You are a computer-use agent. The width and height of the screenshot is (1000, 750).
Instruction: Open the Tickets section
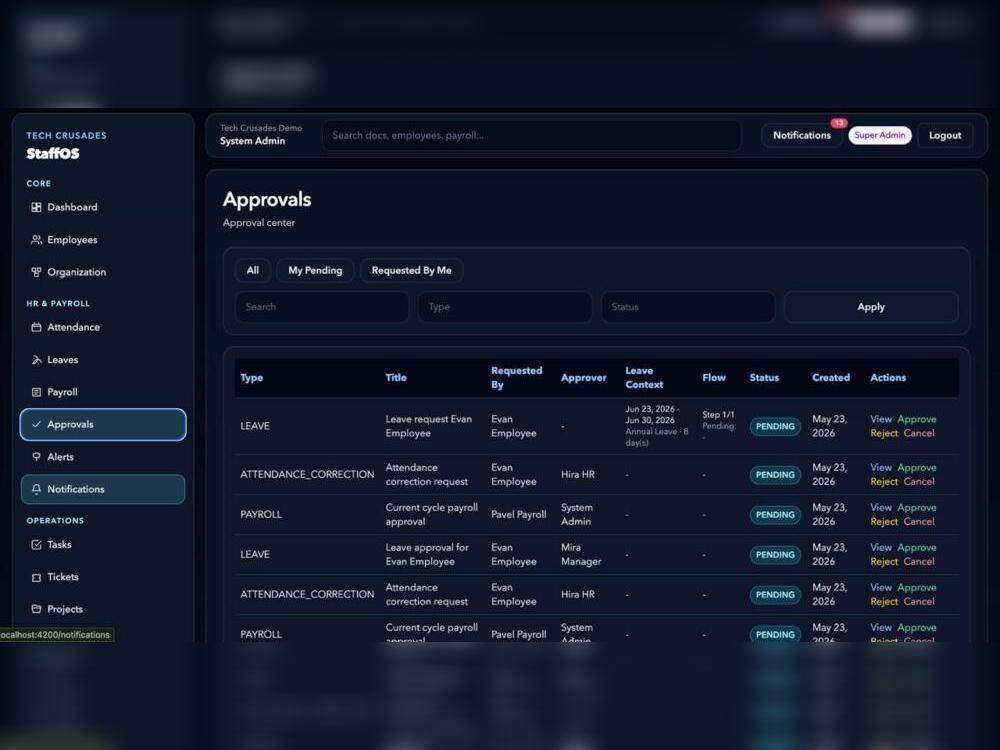click(x=103, y=577)
